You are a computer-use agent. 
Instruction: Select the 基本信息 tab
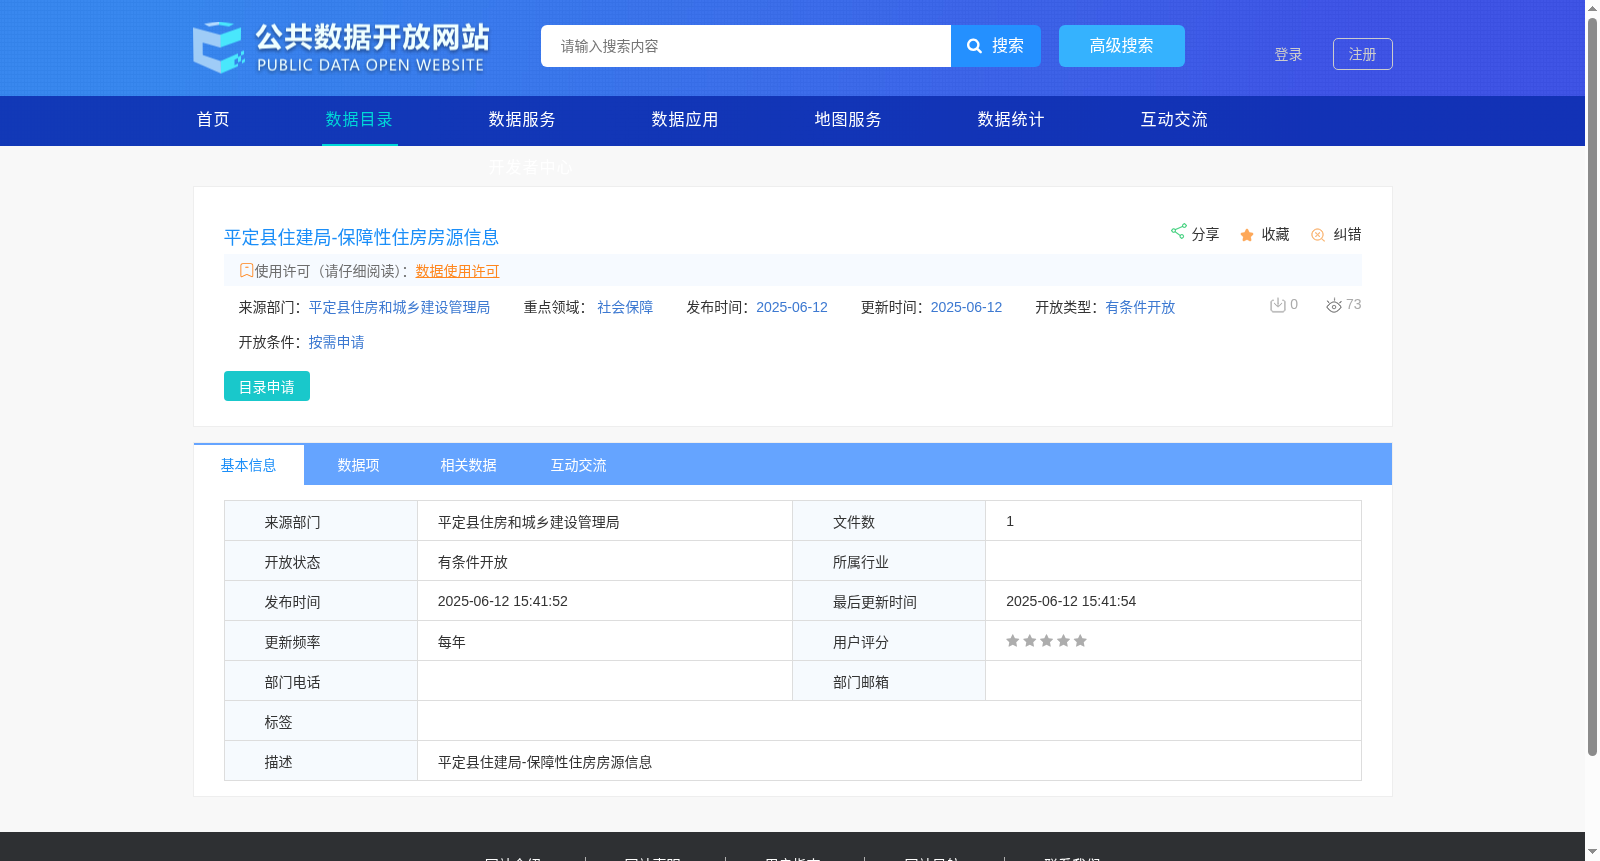pos(249,465)
